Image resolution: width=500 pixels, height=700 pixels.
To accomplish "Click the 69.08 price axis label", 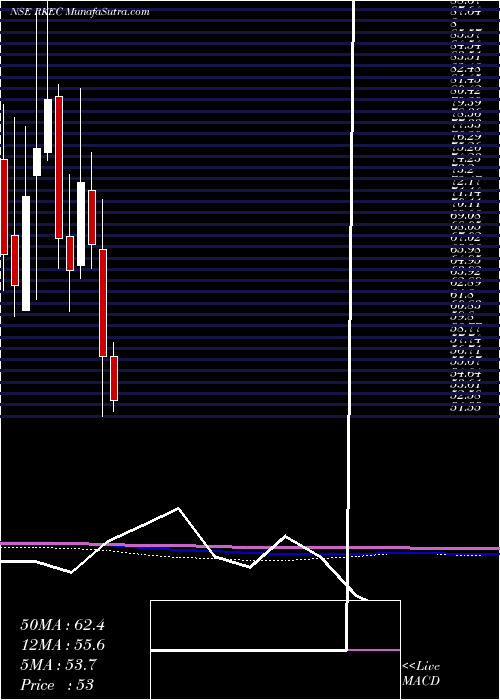I will click(x=466, y=216).
